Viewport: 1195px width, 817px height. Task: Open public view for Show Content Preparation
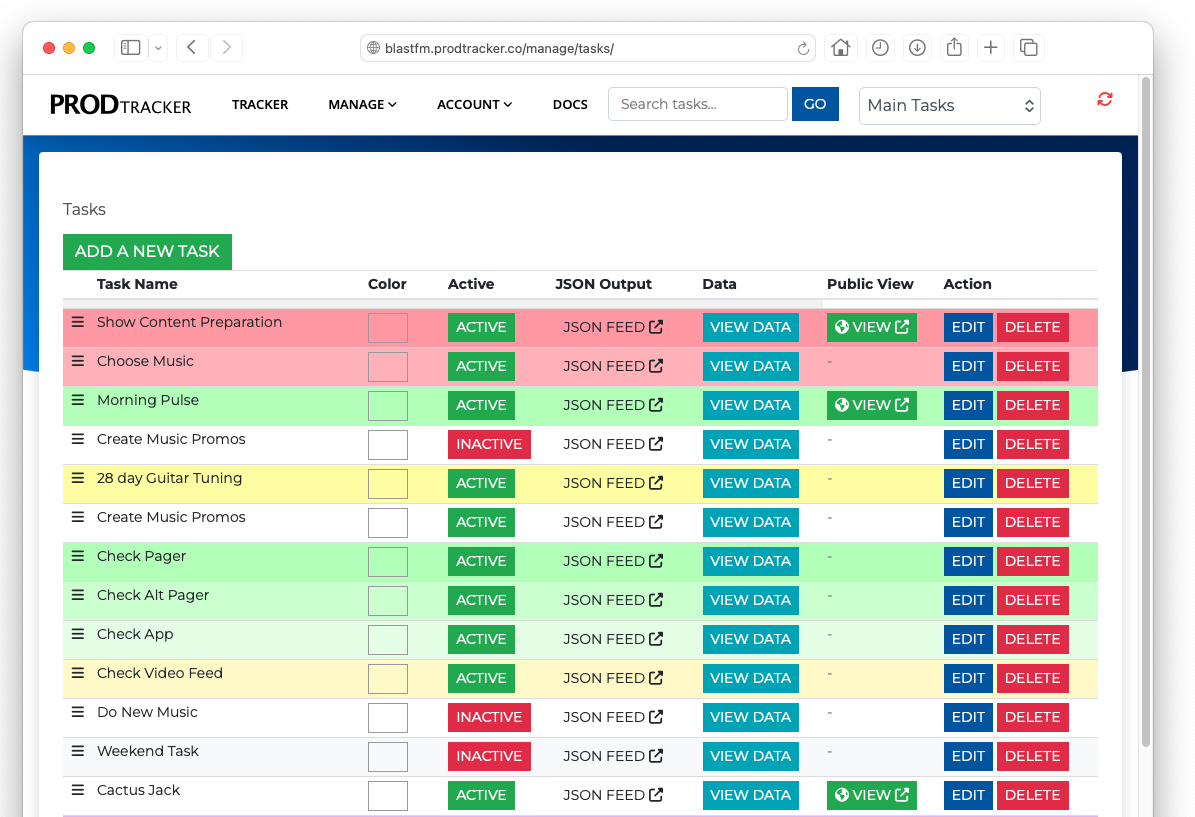pos(871,327)
